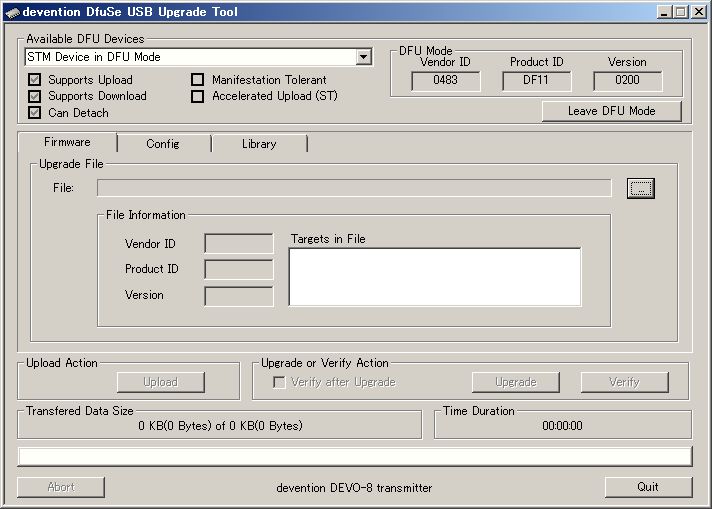This screenshot has height=509, width=712.
Task: Click the Verify button
Action: (624, 382)
